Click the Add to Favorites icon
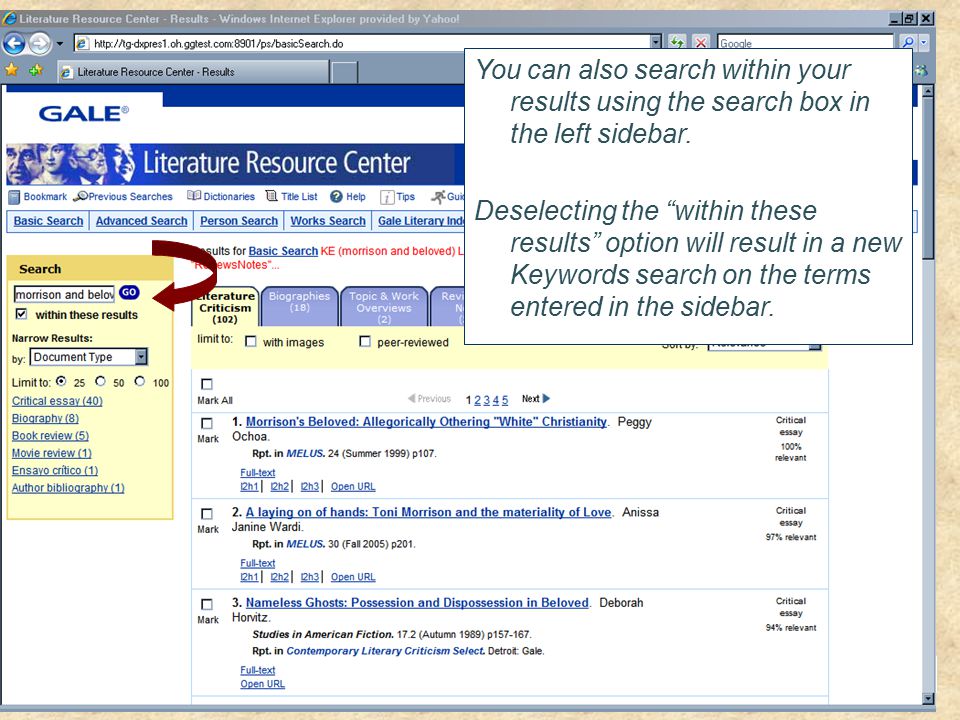 point(36,70)
